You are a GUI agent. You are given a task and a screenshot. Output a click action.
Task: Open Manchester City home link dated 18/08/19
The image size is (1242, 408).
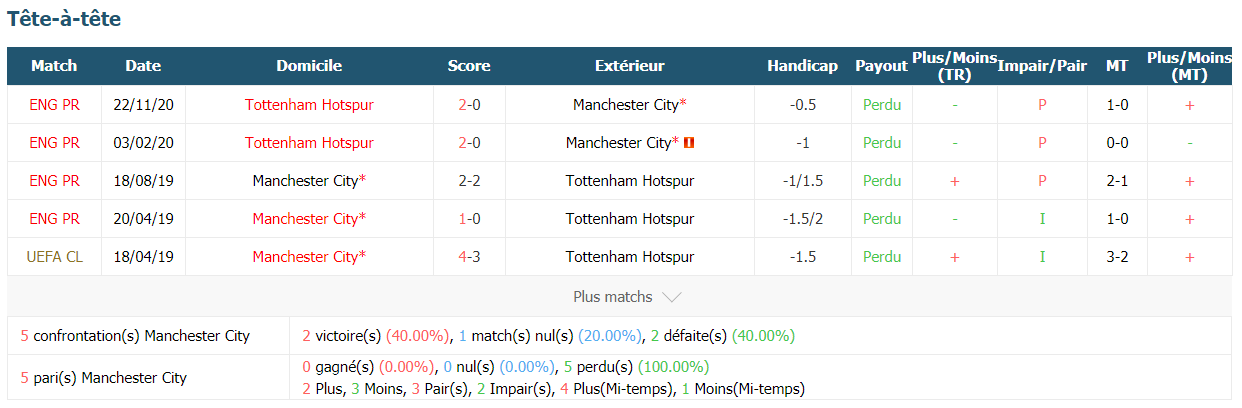pyautogui.click(x=309, y=181)
